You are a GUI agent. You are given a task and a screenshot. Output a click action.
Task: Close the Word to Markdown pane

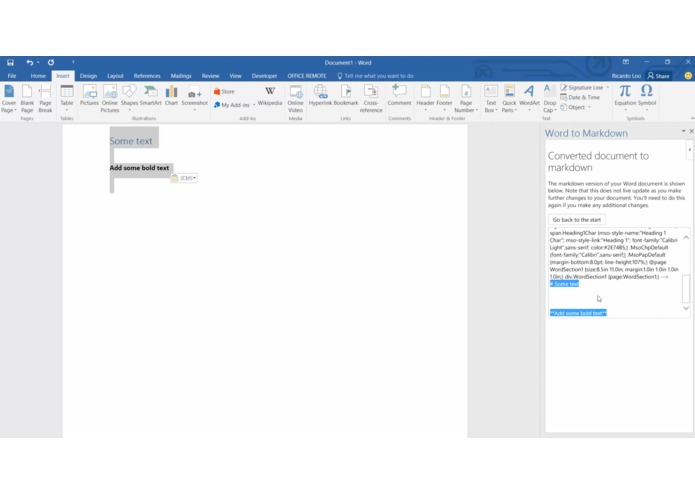point(691,131)
